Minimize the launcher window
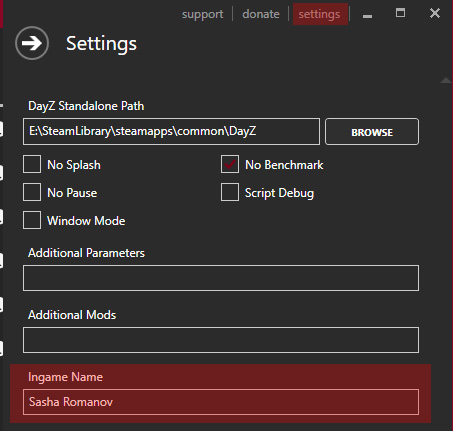Viewport: 453px width, 431px height. (x=367, y=16)
